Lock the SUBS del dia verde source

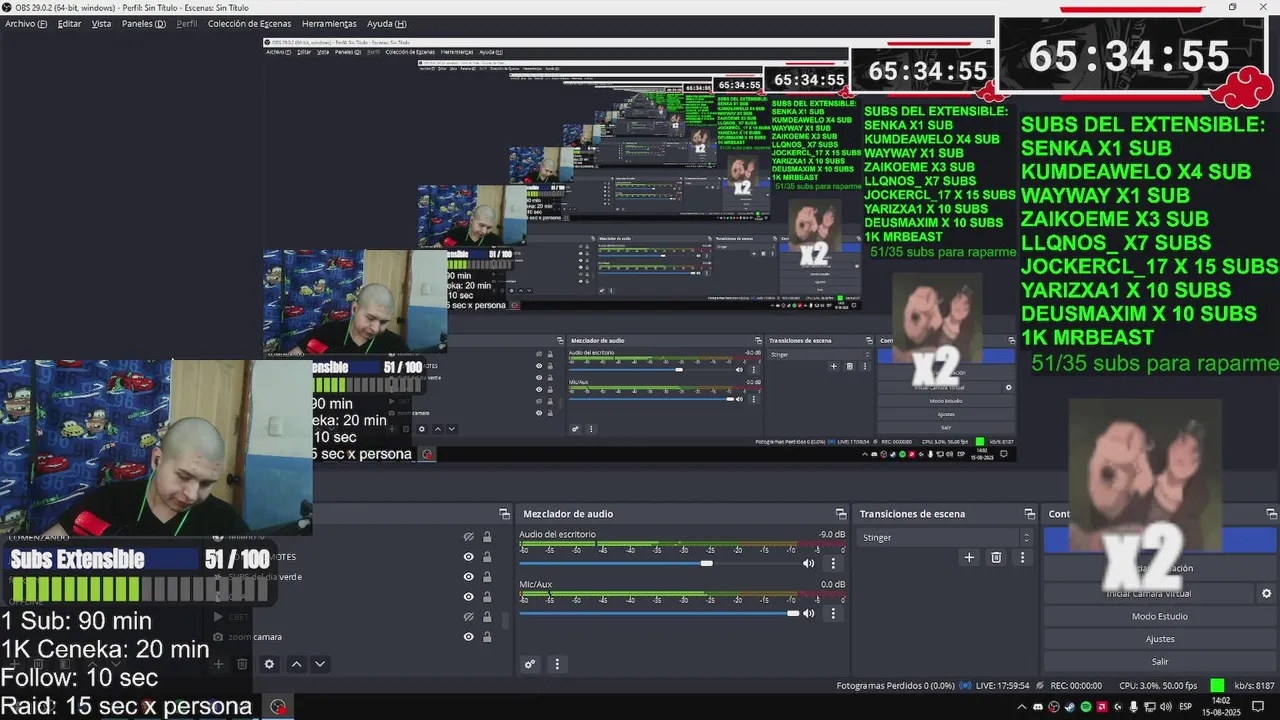pos(487,577)
